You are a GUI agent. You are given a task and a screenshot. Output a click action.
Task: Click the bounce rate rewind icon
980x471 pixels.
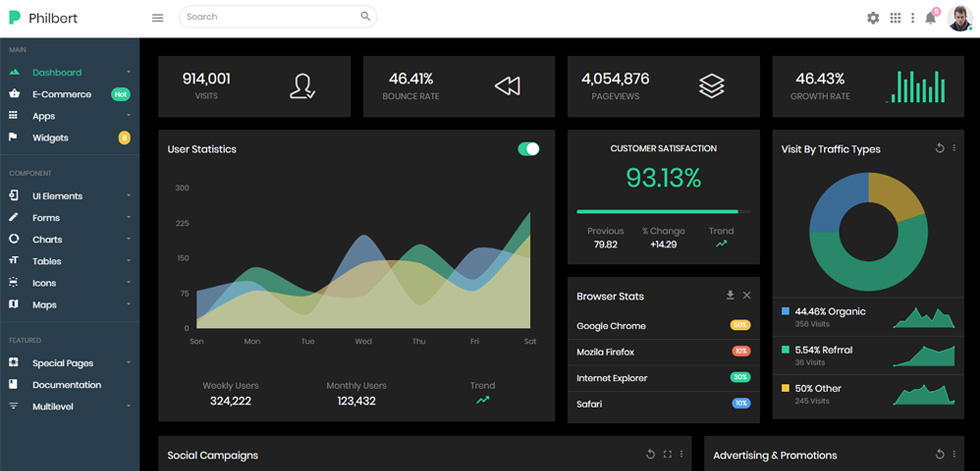pos(508,86)
